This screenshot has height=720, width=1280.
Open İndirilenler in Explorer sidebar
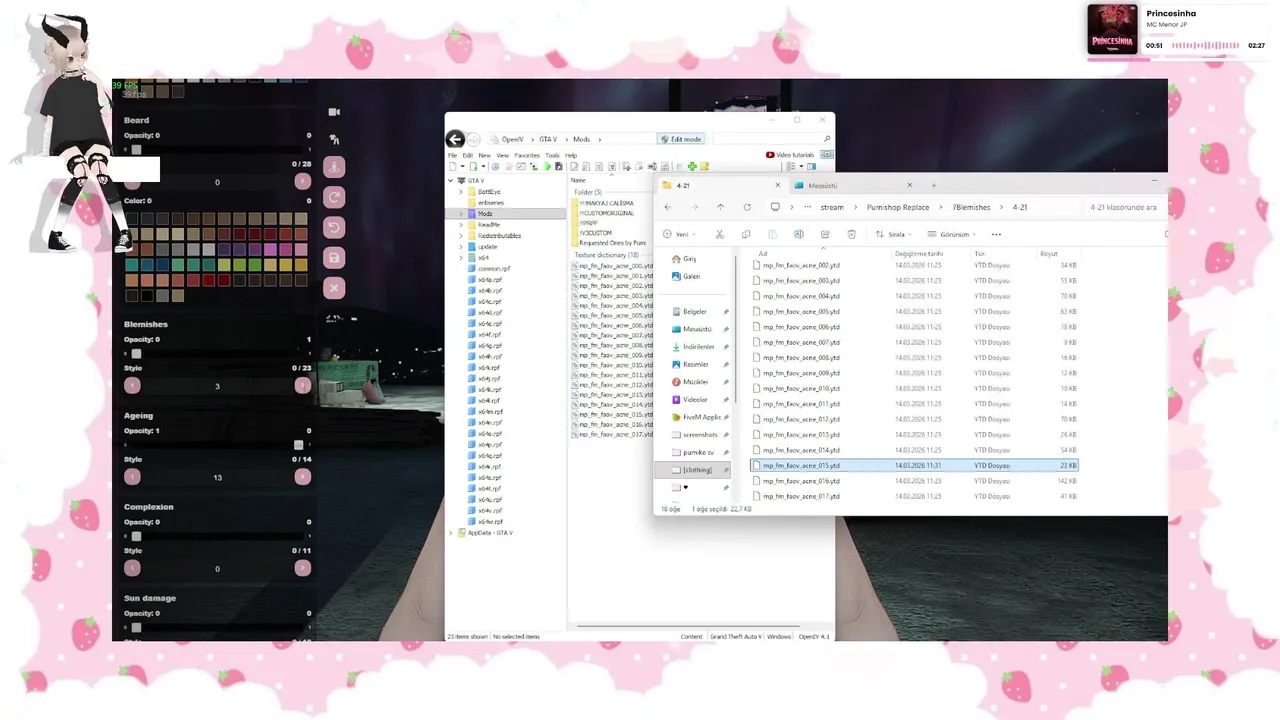point(698,346)
